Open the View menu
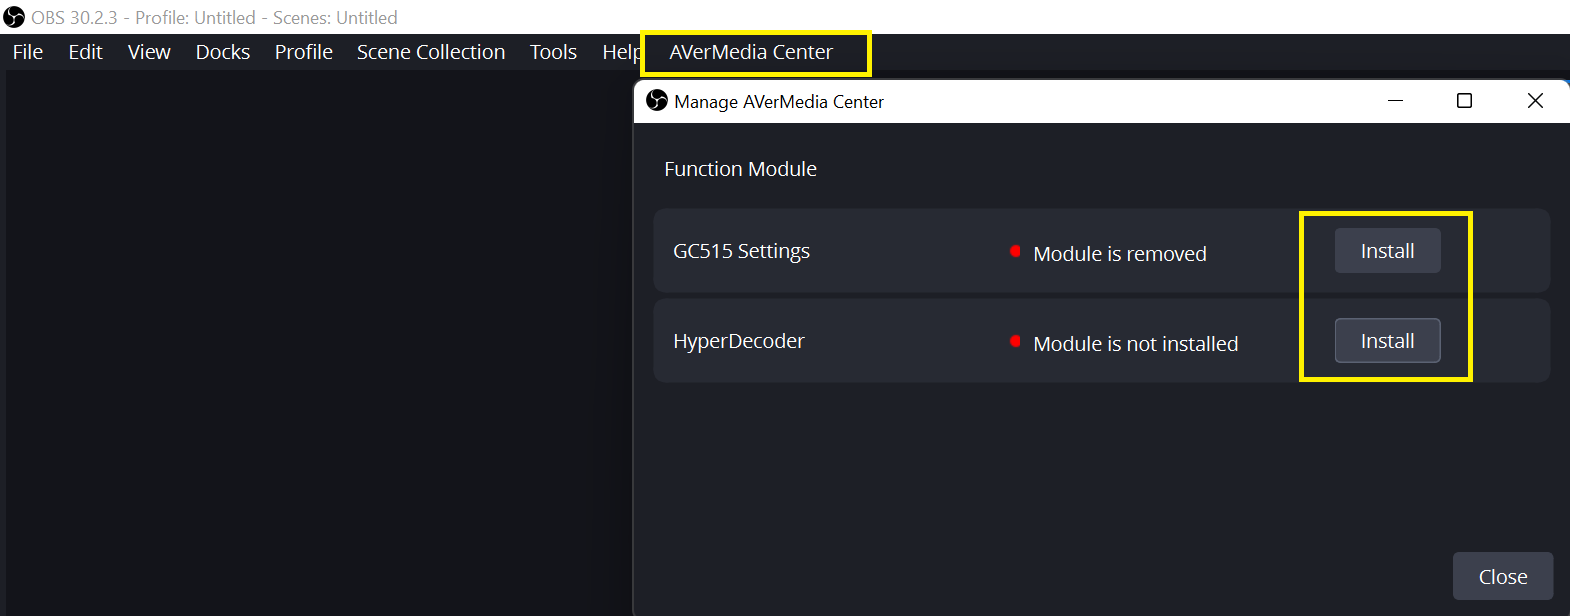This screenshot has width=1570, height=616. (x=149, y=52)
